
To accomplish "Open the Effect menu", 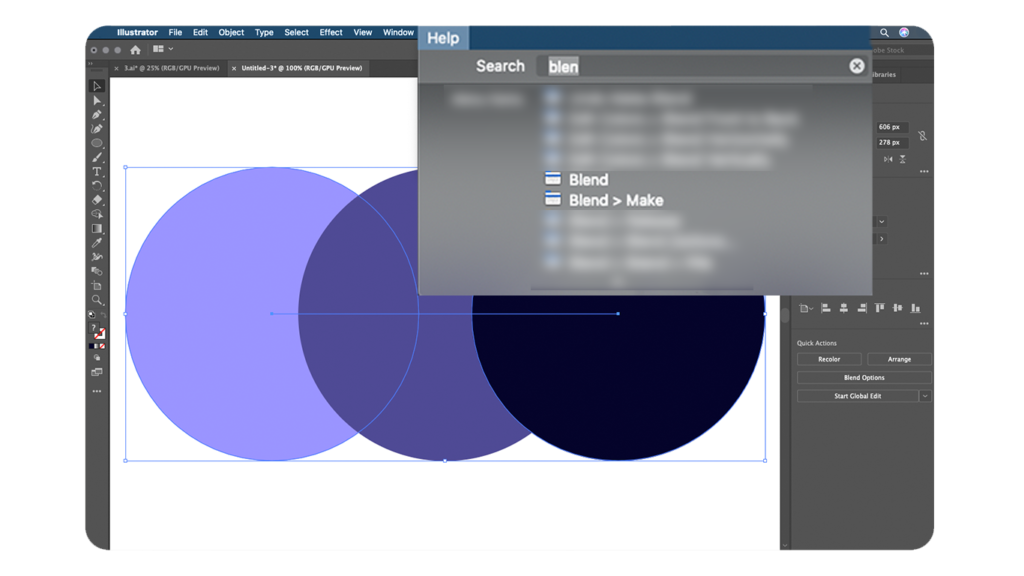I will (331, 33).
